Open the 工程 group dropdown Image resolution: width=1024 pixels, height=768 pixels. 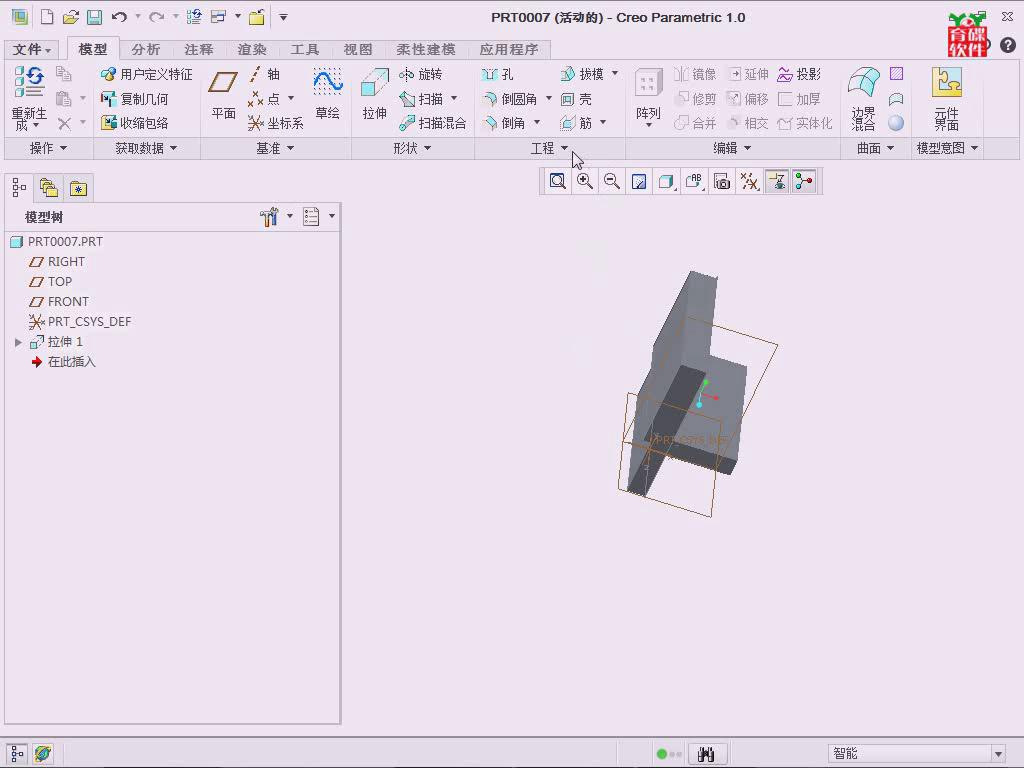[x=549, y=148]
